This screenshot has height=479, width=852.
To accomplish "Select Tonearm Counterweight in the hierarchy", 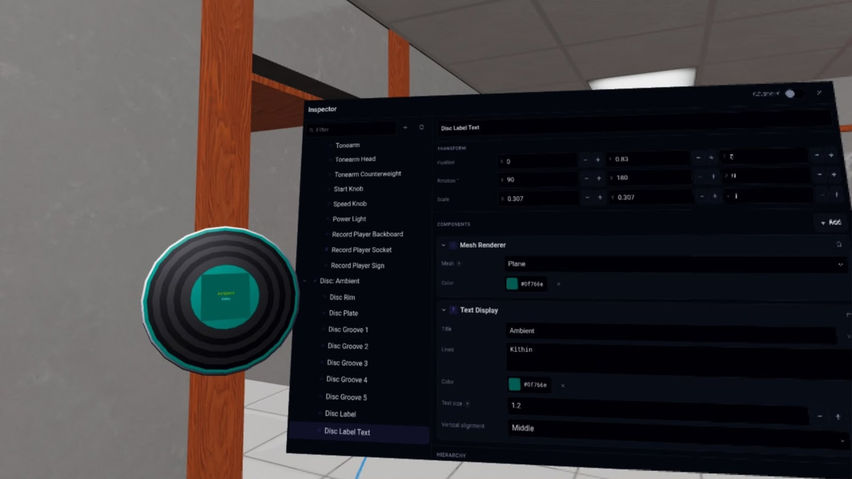I will pos(368,174).
